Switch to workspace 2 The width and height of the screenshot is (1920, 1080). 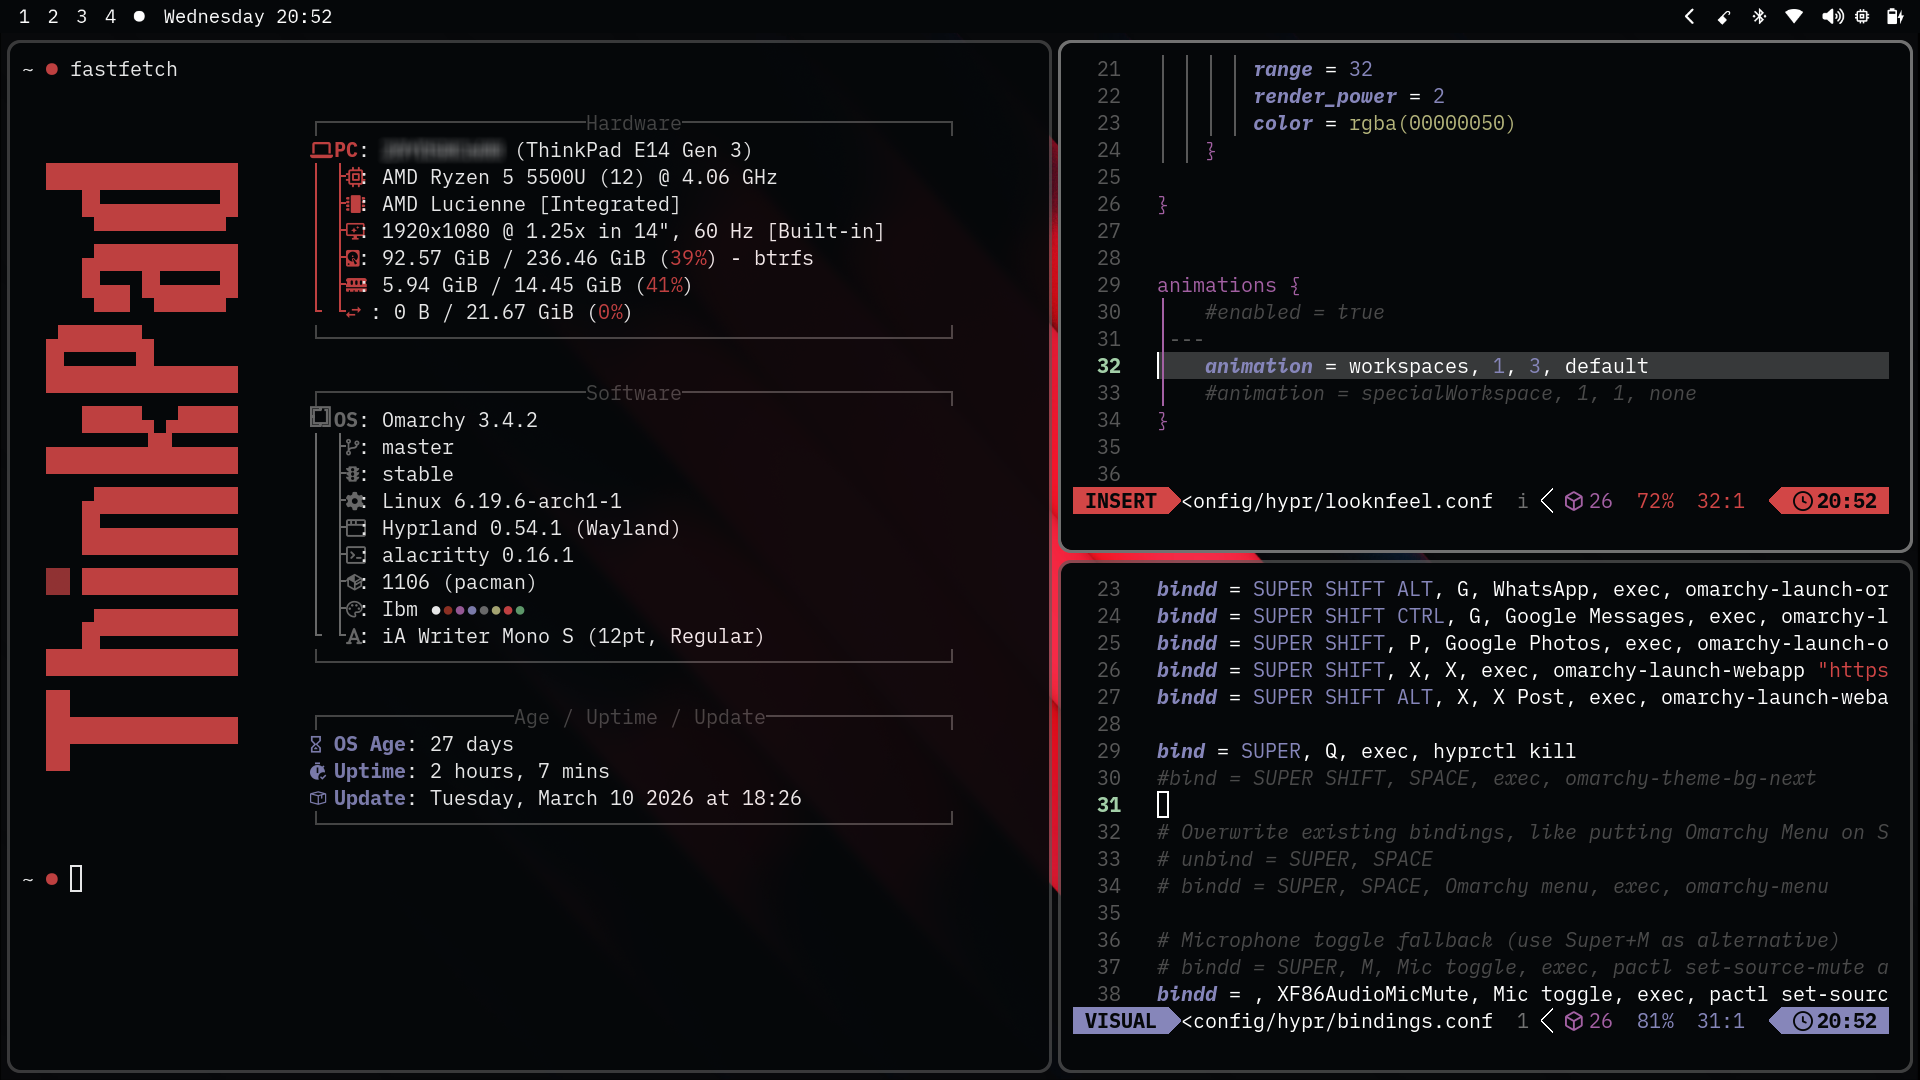tap(53, 16)
